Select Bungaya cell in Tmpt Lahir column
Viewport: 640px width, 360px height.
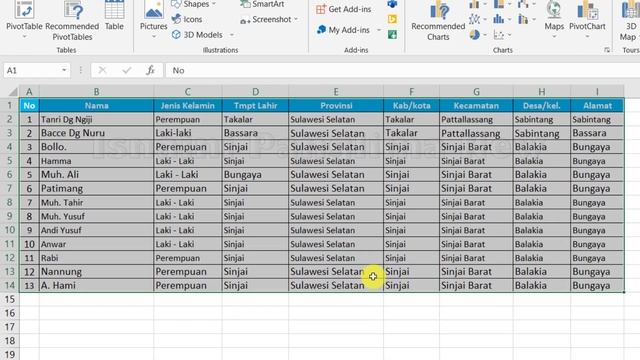(x=256, y=175)
